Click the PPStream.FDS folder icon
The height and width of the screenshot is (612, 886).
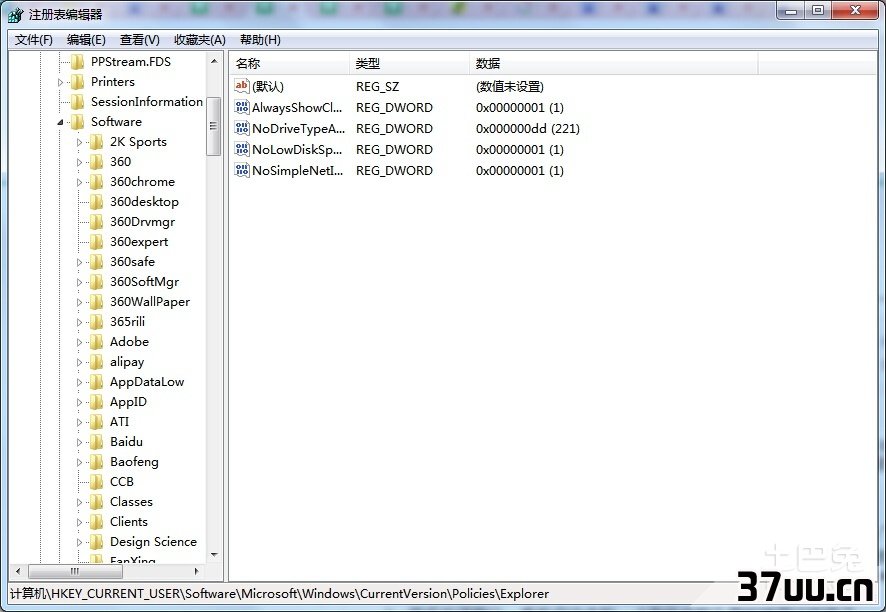click(77, 62)
